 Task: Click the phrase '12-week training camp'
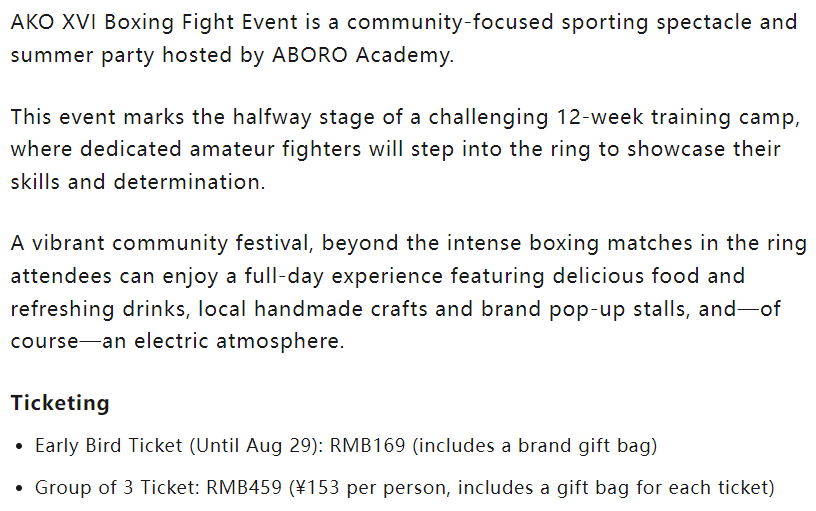click(x=675, y=118)
